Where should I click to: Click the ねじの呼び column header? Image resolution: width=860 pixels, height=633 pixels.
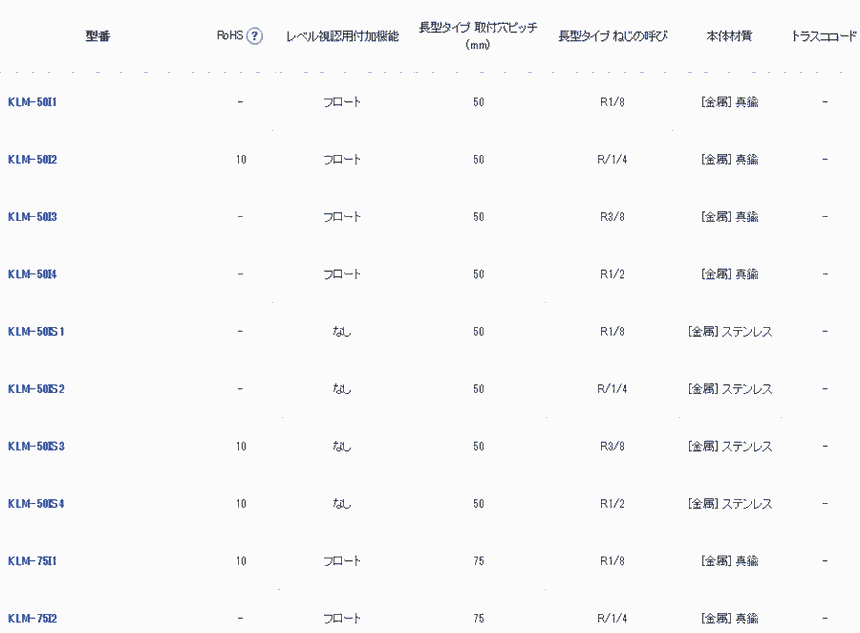click(612, 36)
